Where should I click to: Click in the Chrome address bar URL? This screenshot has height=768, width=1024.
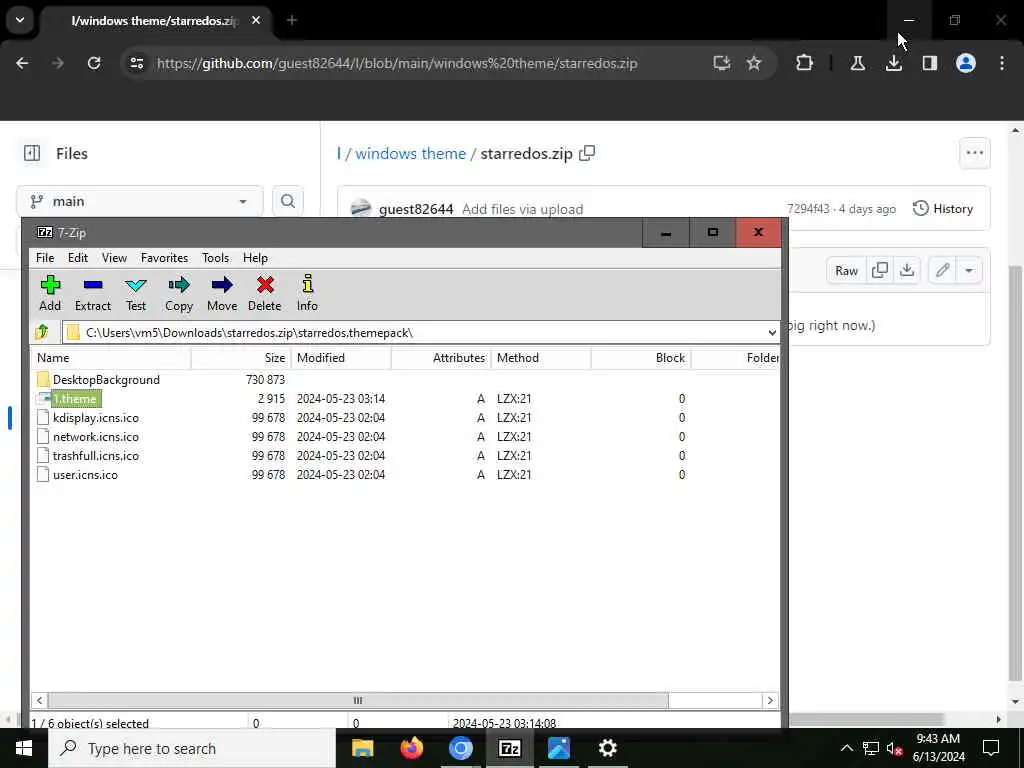396,63
